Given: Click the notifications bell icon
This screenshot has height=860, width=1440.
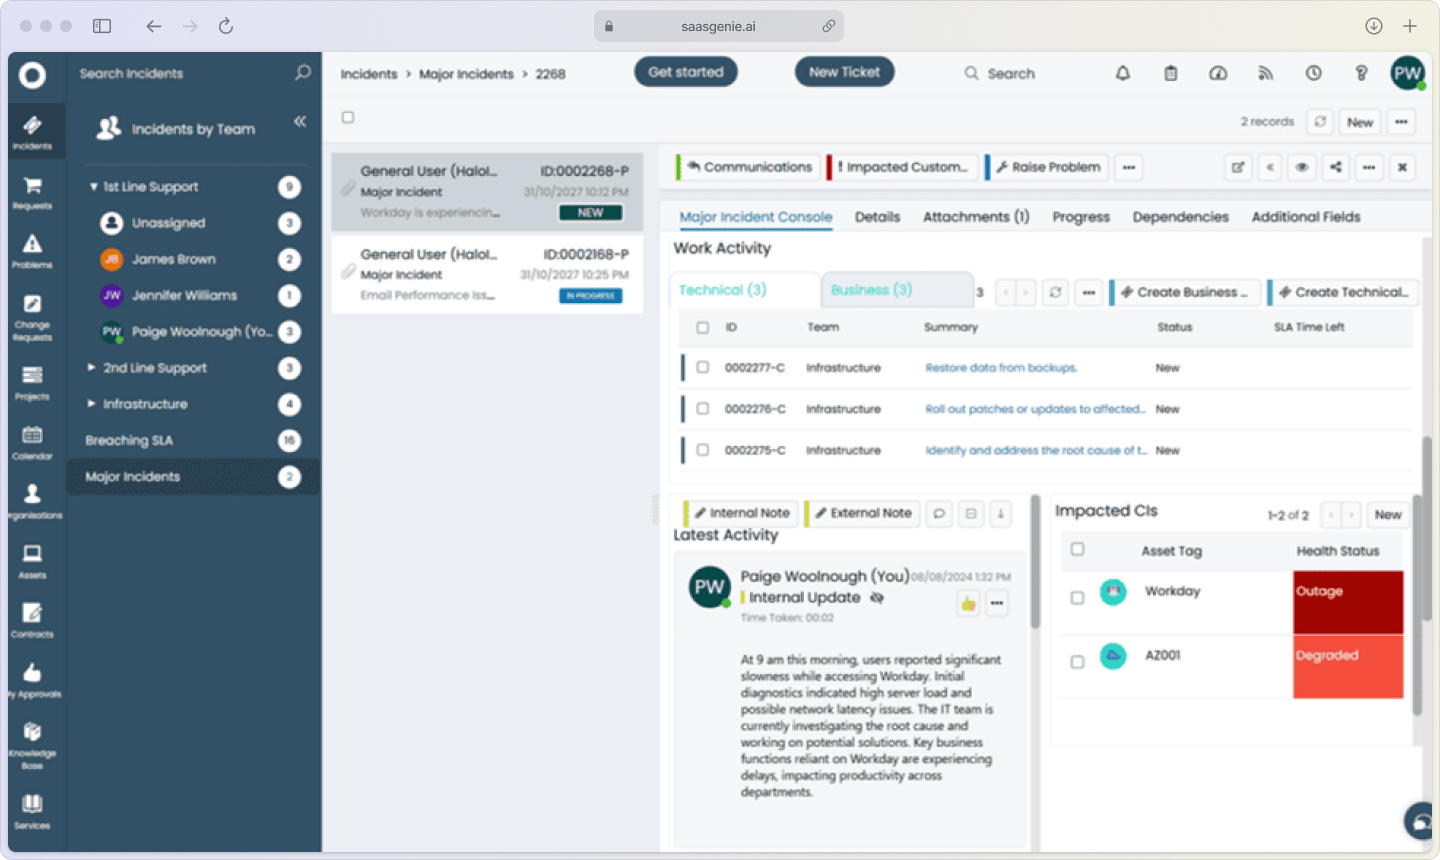Looking at the screenshot, I should pyautogui.click(x=1123, y=73).
